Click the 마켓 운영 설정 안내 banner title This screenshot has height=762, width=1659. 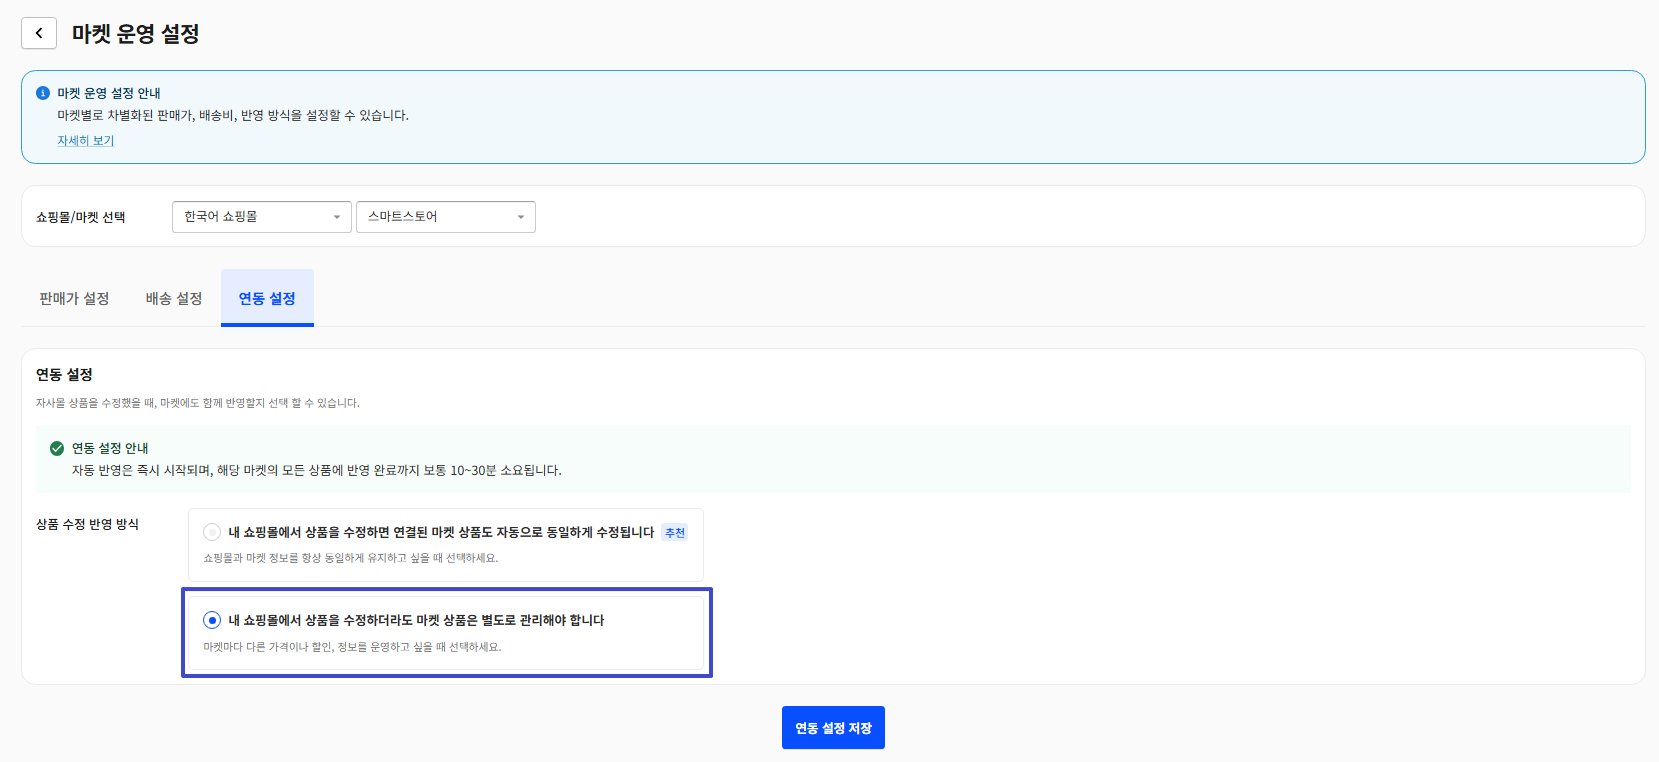click(109, 93)
